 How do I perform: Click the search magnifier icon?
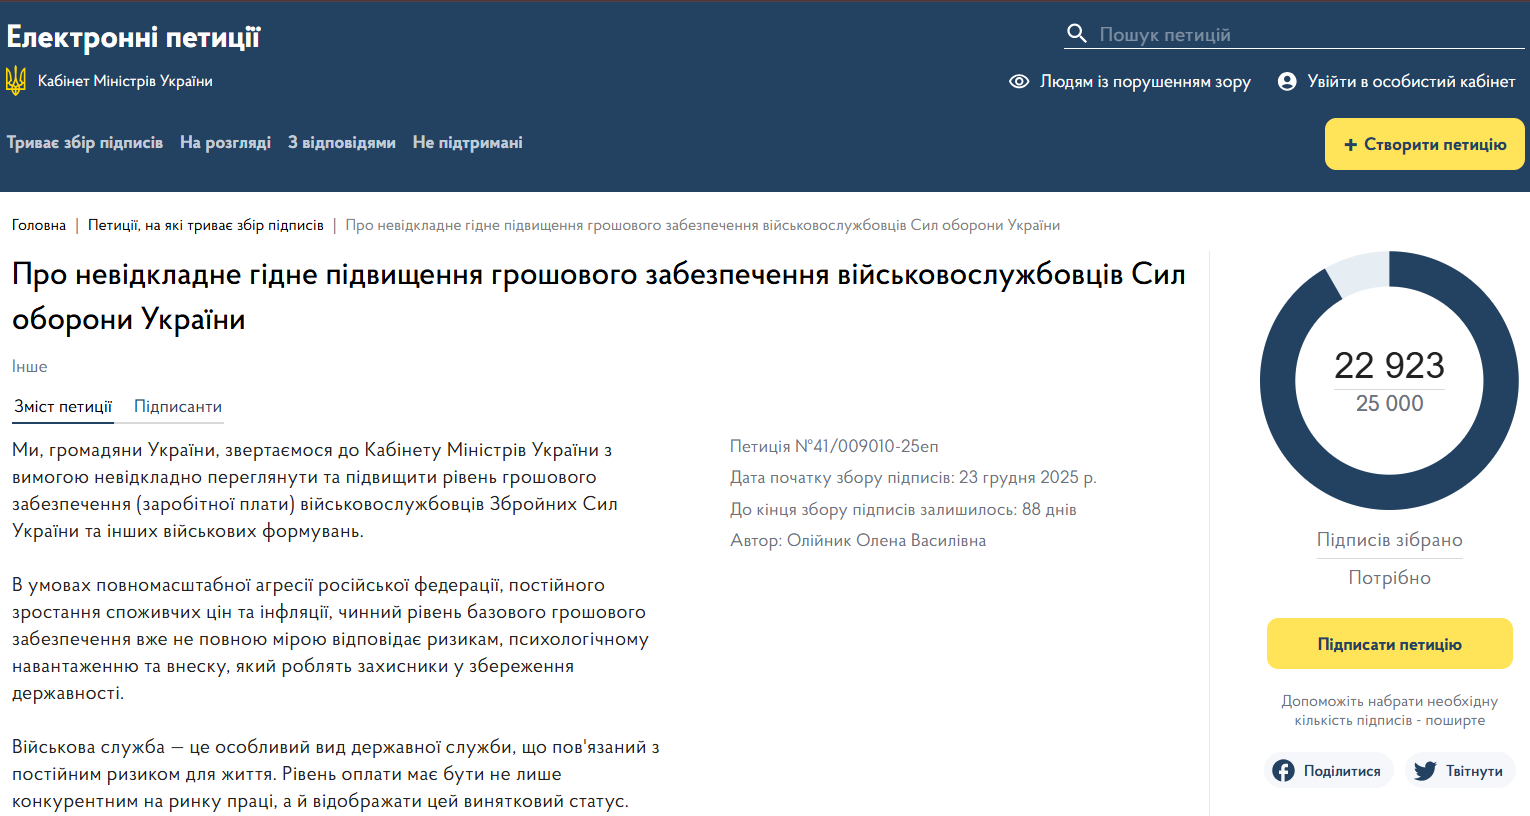tap(1077, 32)
